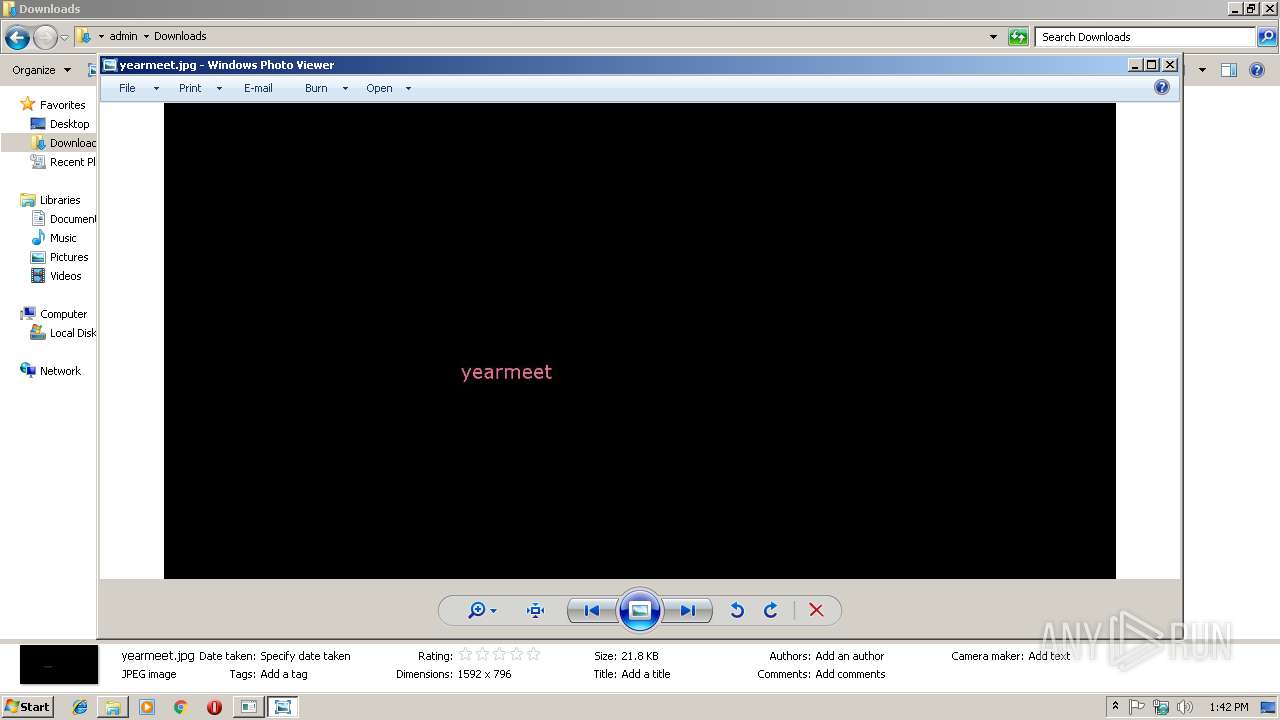The image size is (1280, 720).
Task: Play the slide show from the center button
Action: coord(640,610)
